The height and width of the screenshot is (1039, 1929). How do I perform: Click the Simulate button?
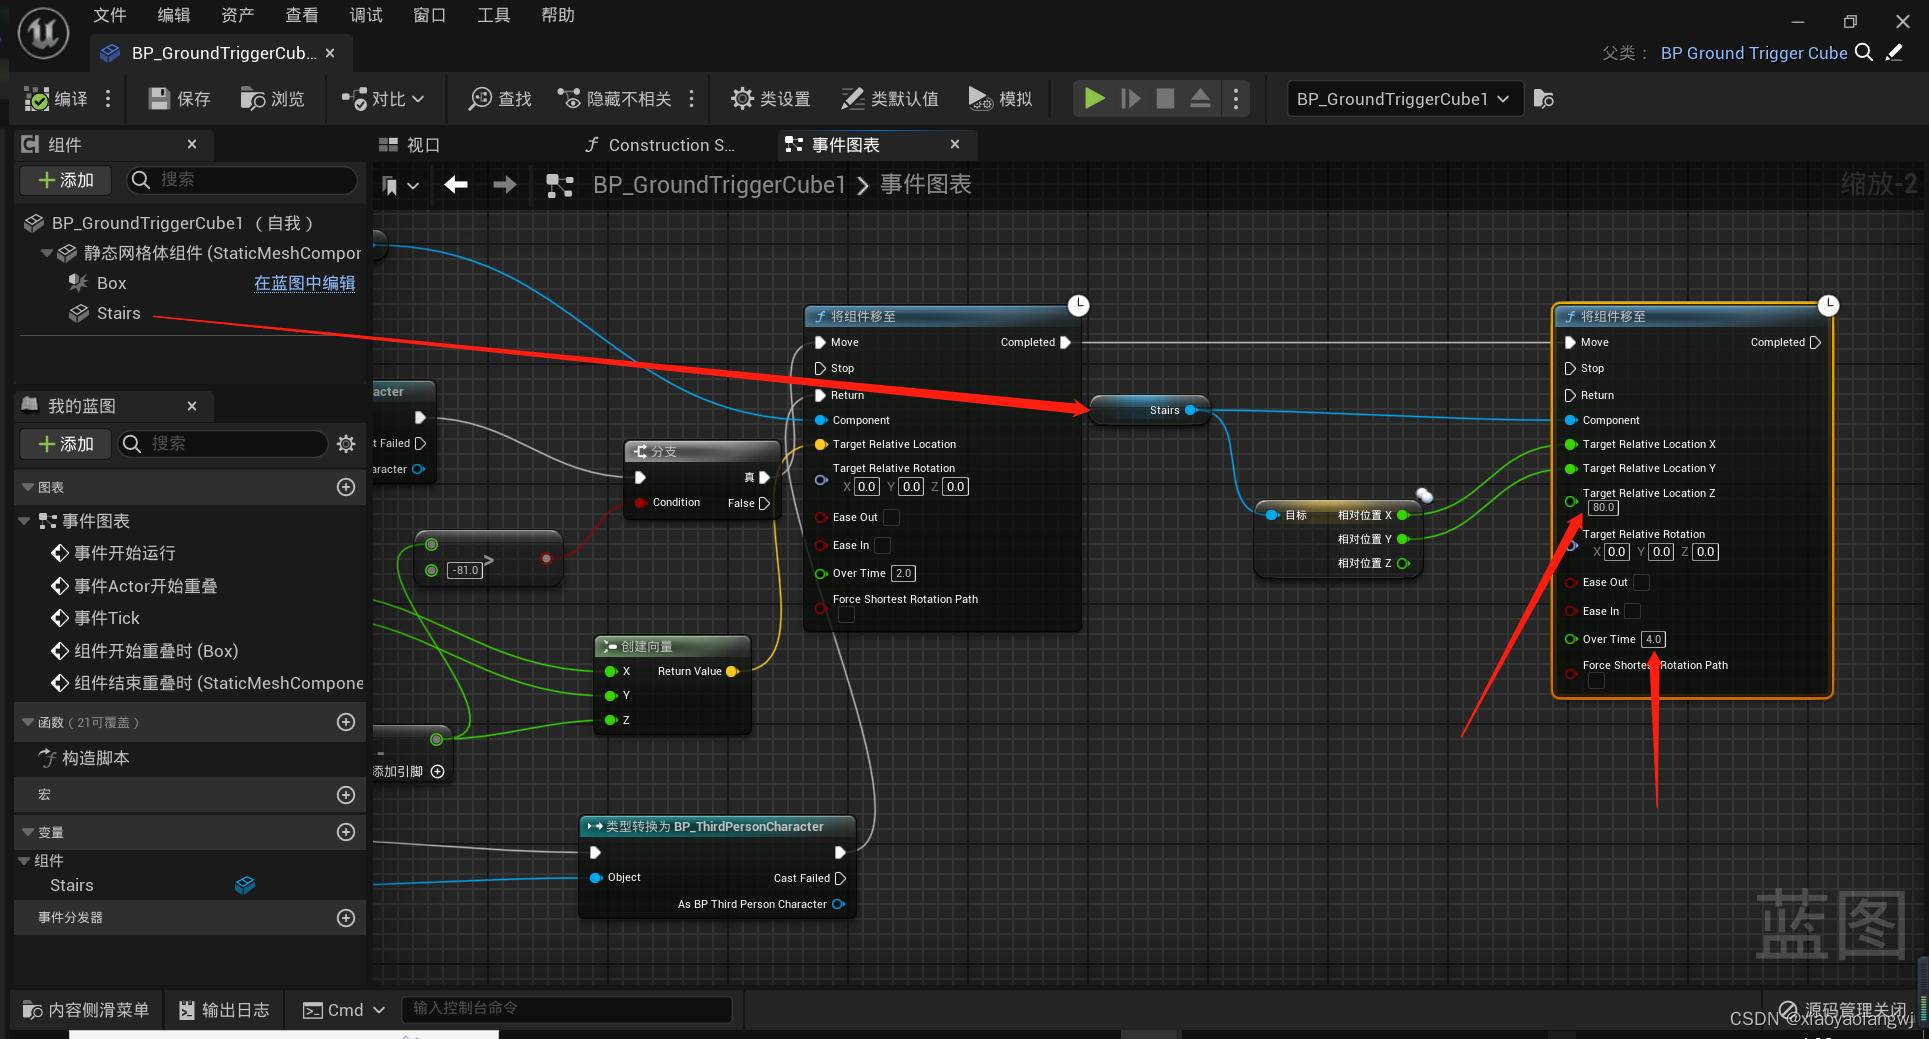click(1000, 98)
